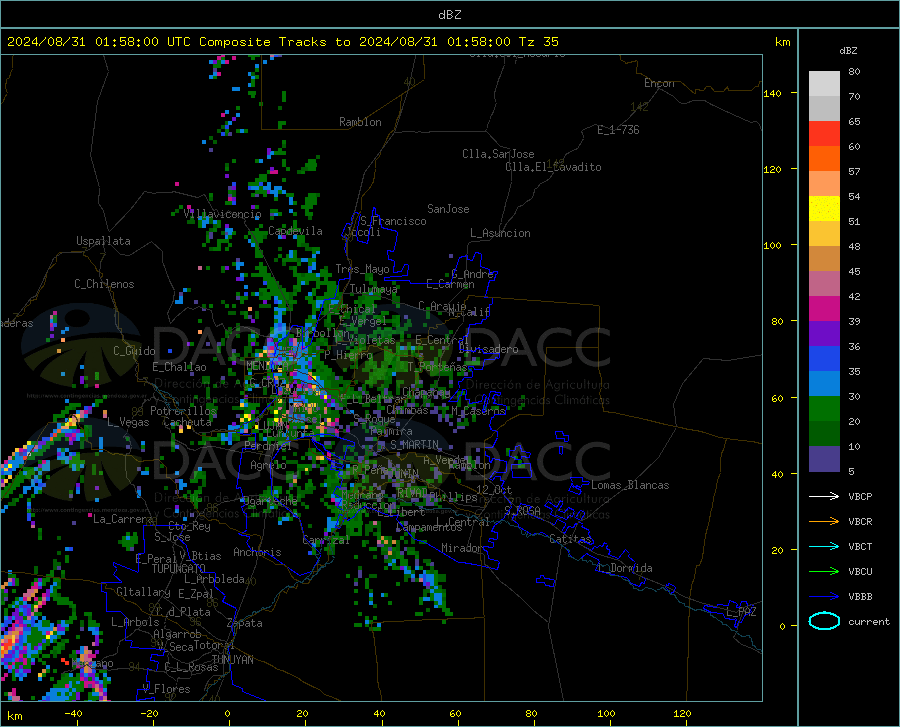
Task: Click the Zapata map label
Action: (x=245, y=623)
